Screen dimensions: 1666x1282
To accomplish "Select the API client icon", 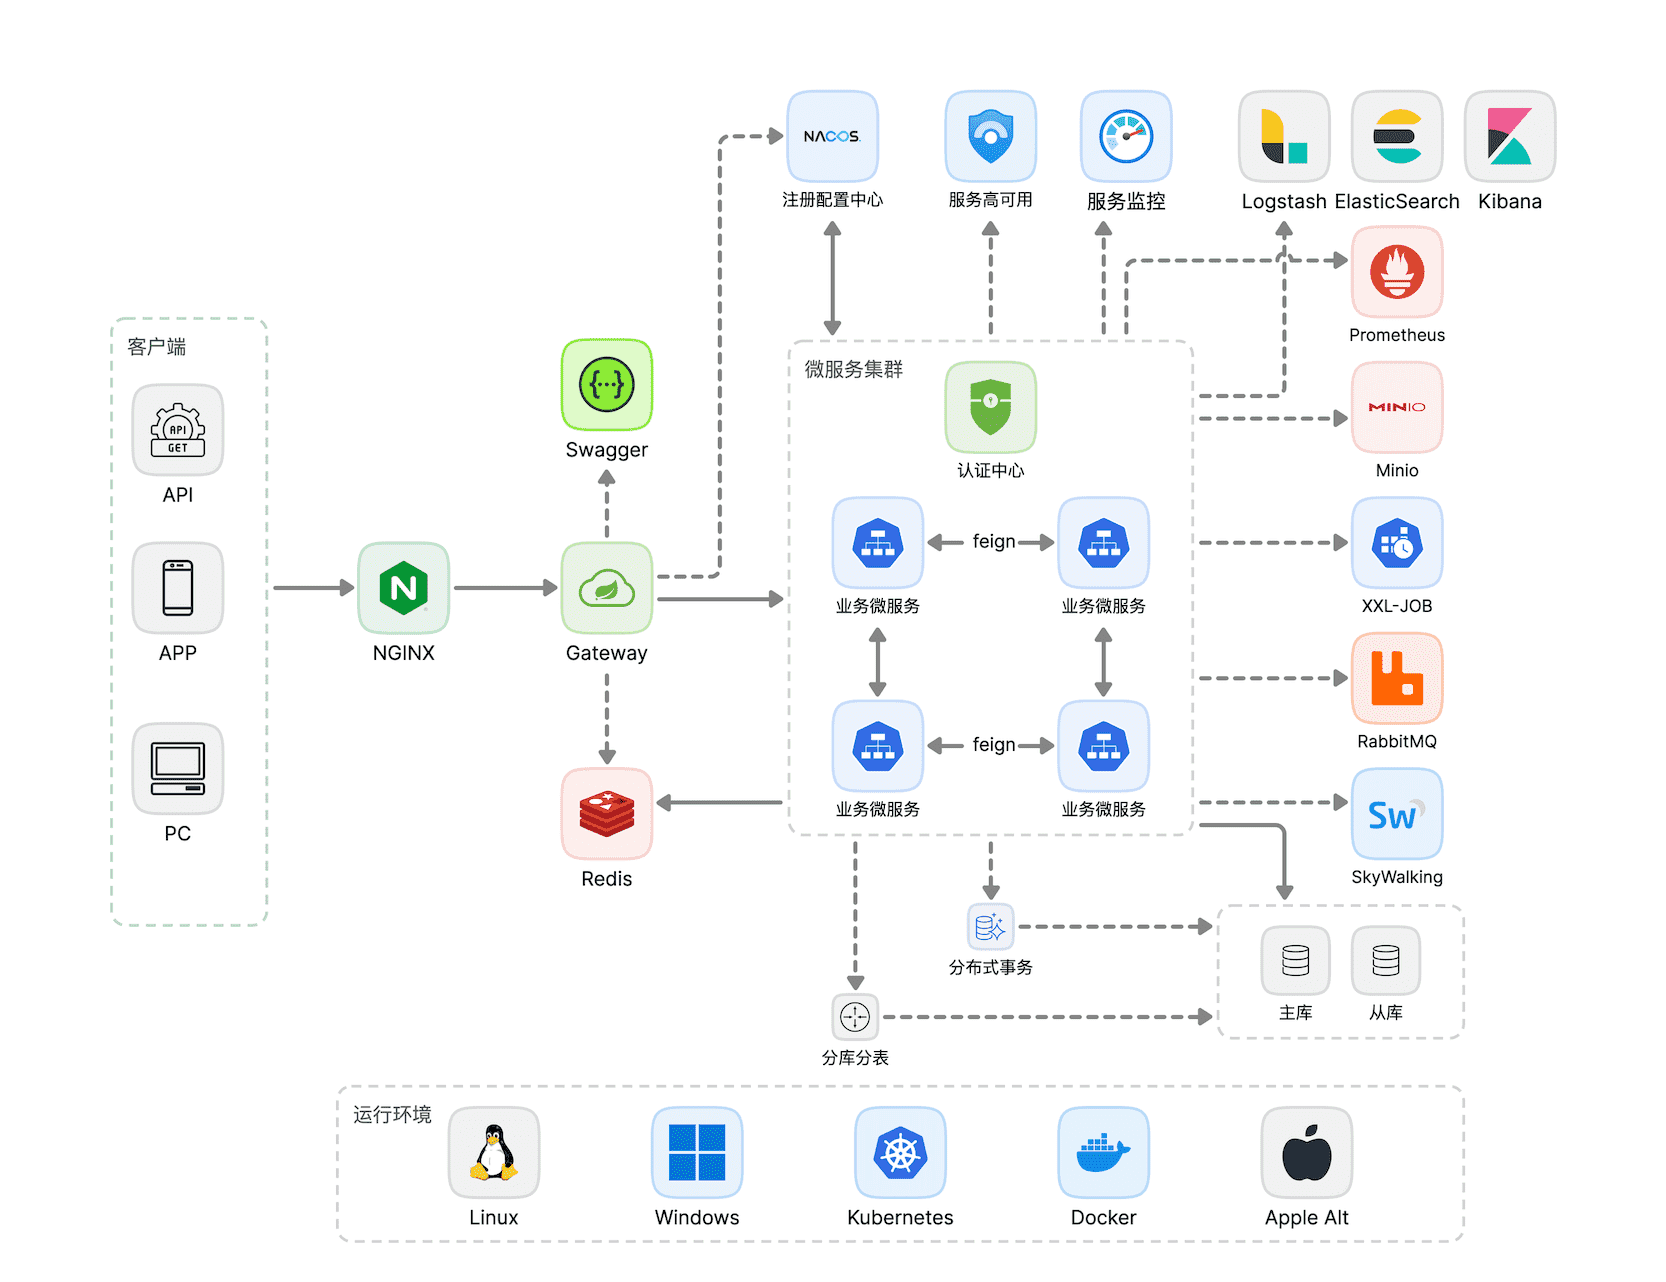I will tap(178, 430).
